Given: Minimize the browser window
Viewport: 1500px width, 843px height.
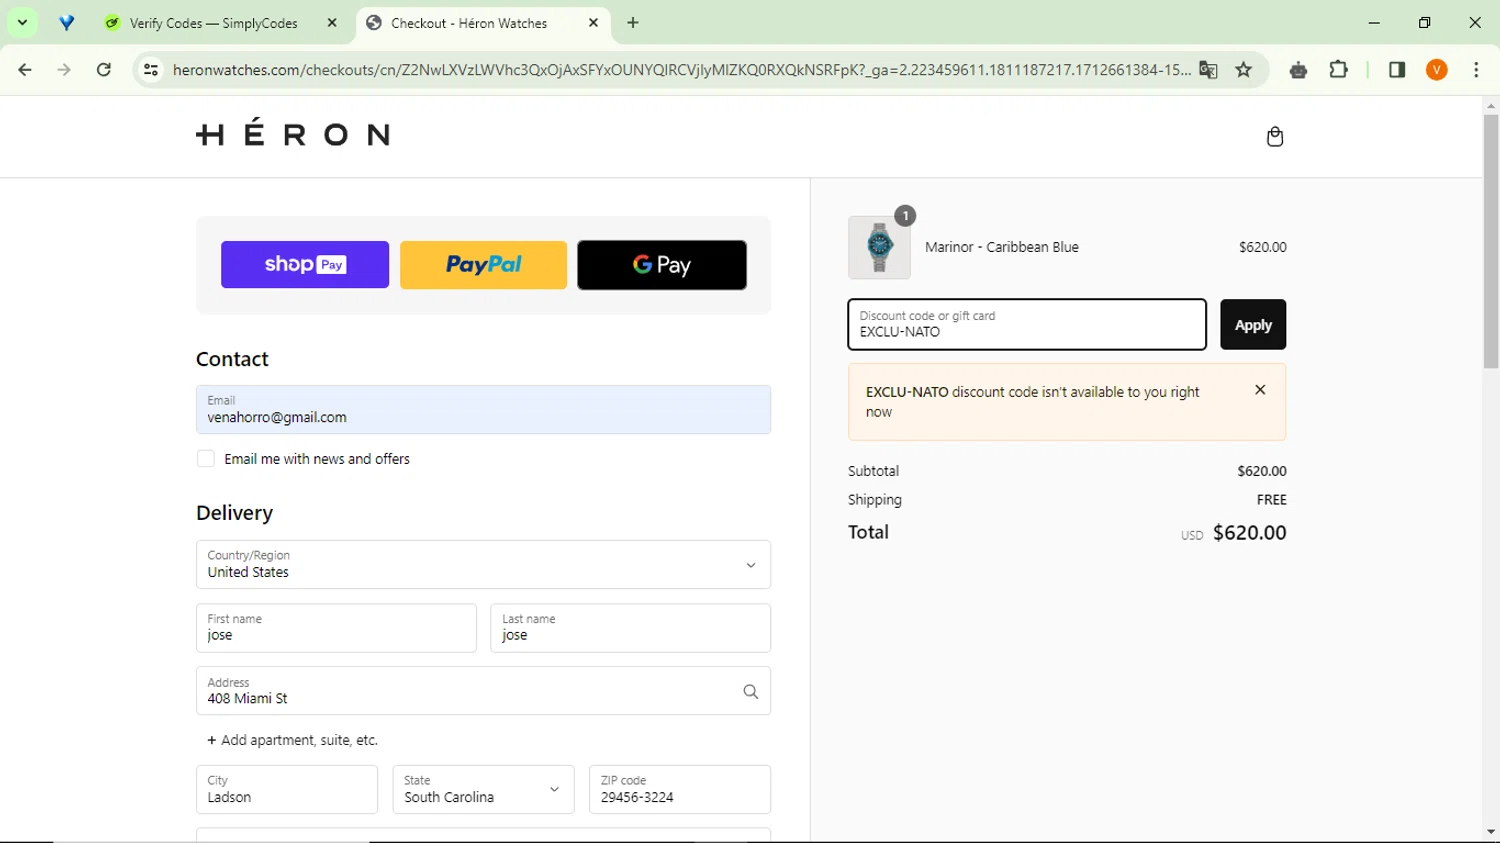Looking at the screenshot, I should pyautogui.click(x=1374, y=22).
